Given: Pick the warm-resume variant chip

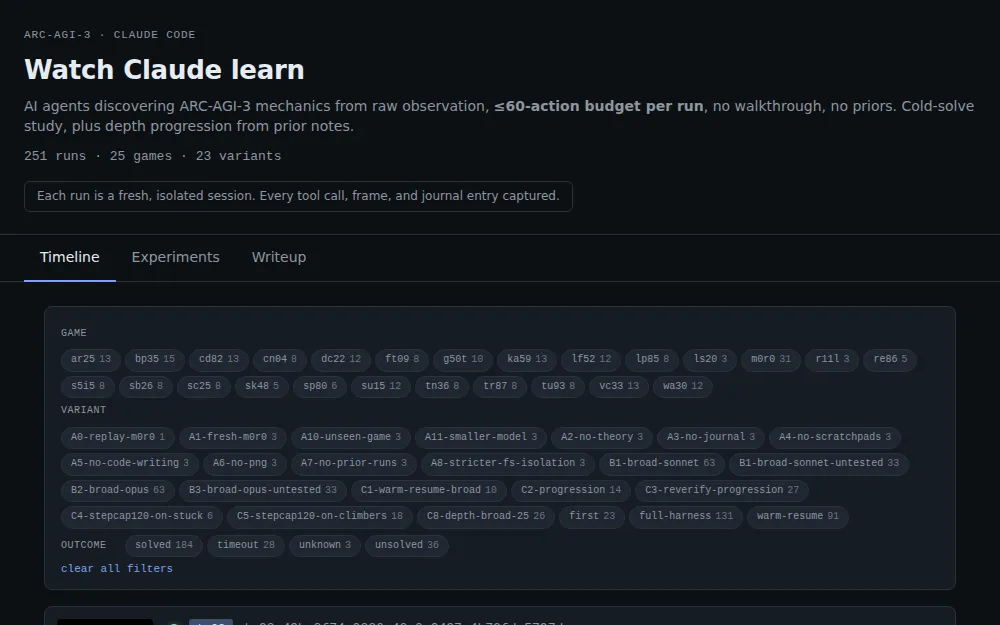Looking at the screenshot, I should coord(797,517).
